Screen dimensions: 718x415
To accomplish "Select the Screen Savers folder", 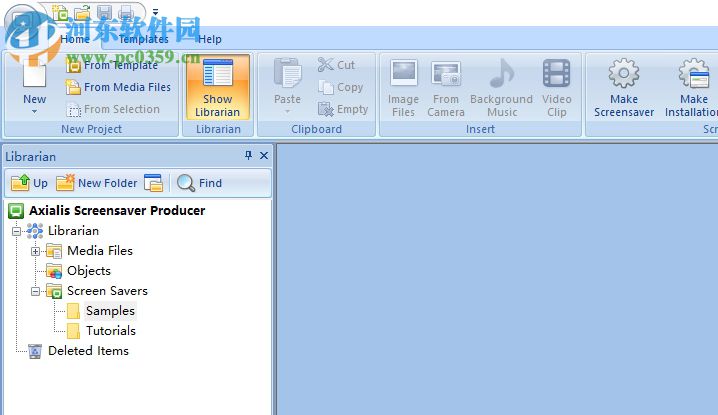I will [x=107, y=291].
